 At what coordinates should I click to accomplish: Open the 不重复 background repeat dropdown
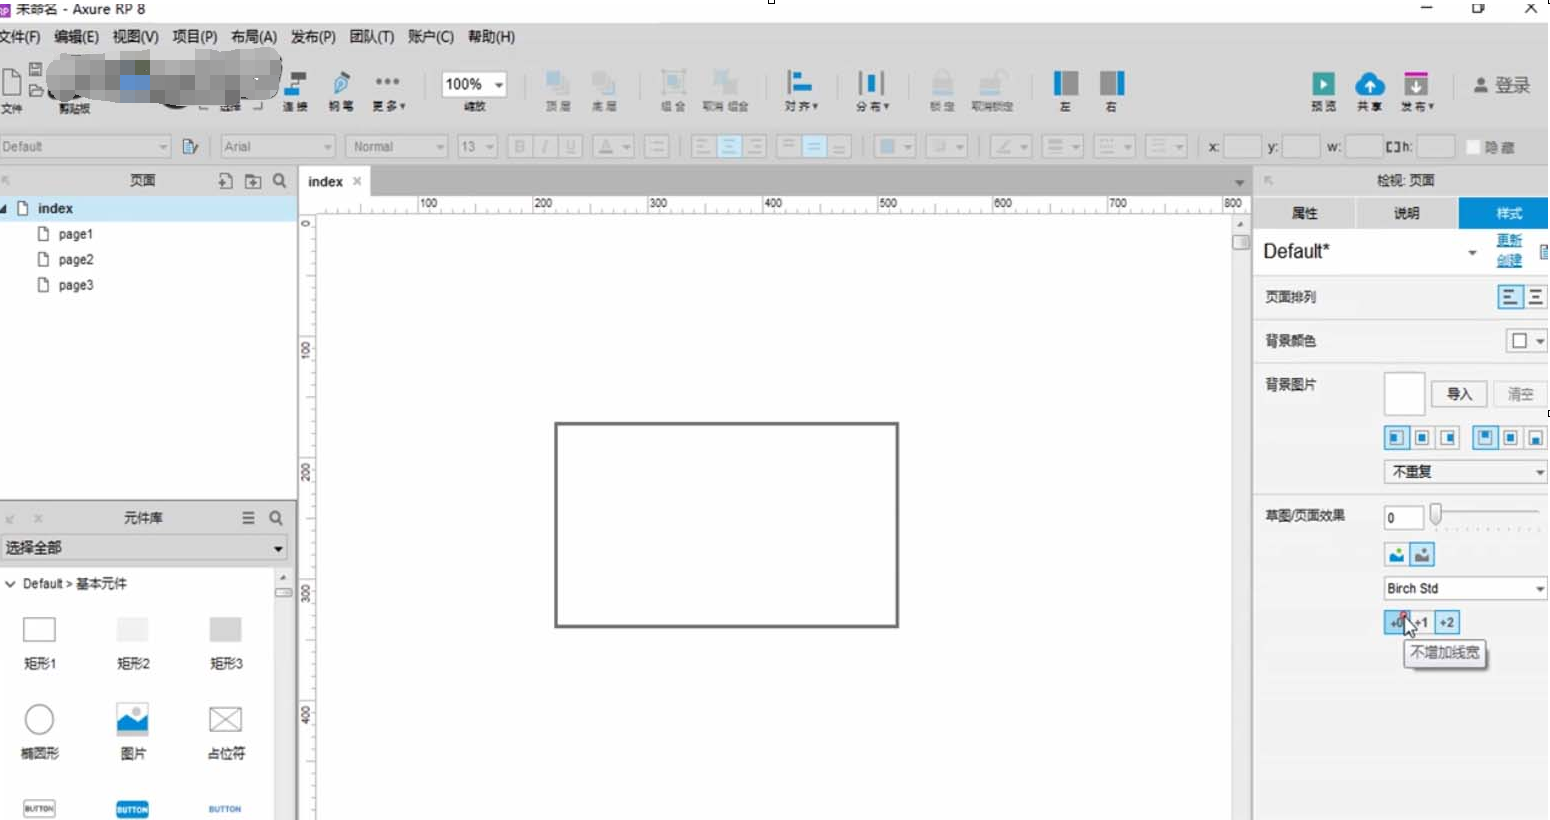[1463, 471]
